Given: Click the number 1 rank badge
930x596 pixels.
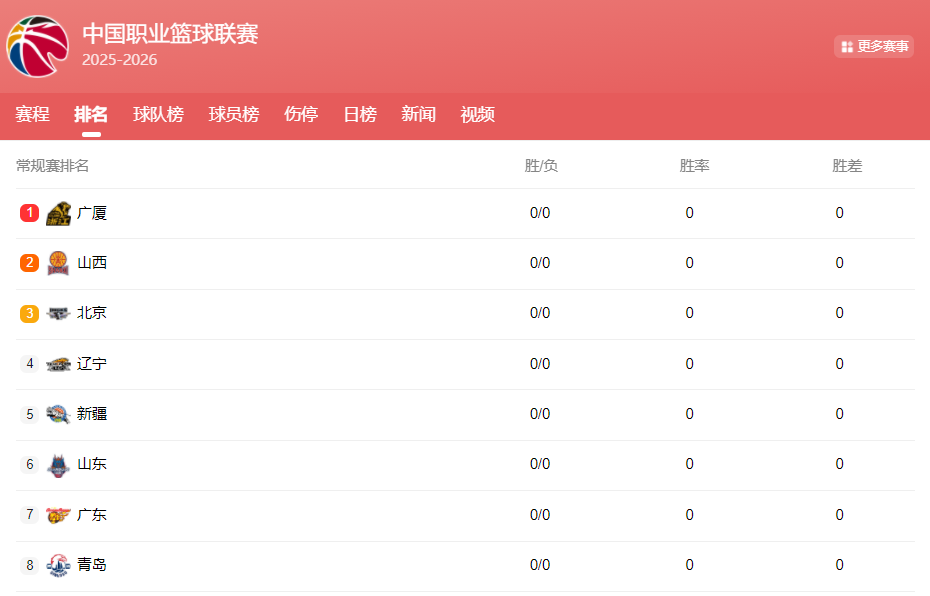Looking at the screenshot, I should tap(27, 212).
